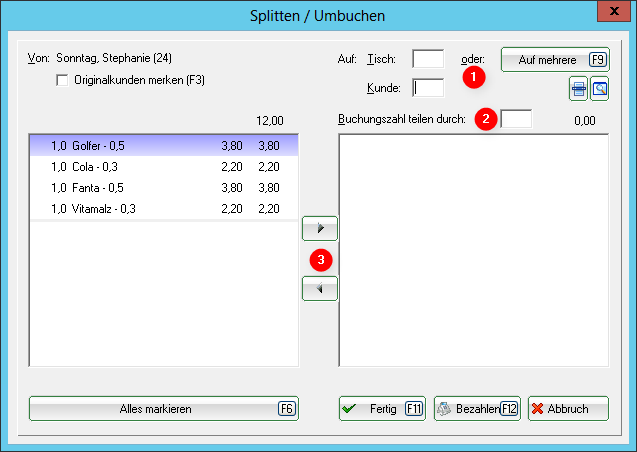Move item back with left arrow button
This screenshot has width=637, height=452.
320,288
